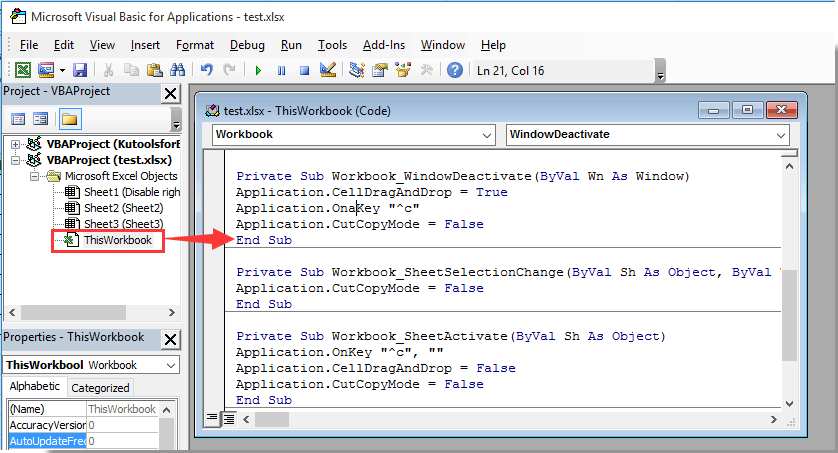This screenshot has height=453, width=838.
Task: Click the View Microsoft Excel icon
Action: click(22, 70)
